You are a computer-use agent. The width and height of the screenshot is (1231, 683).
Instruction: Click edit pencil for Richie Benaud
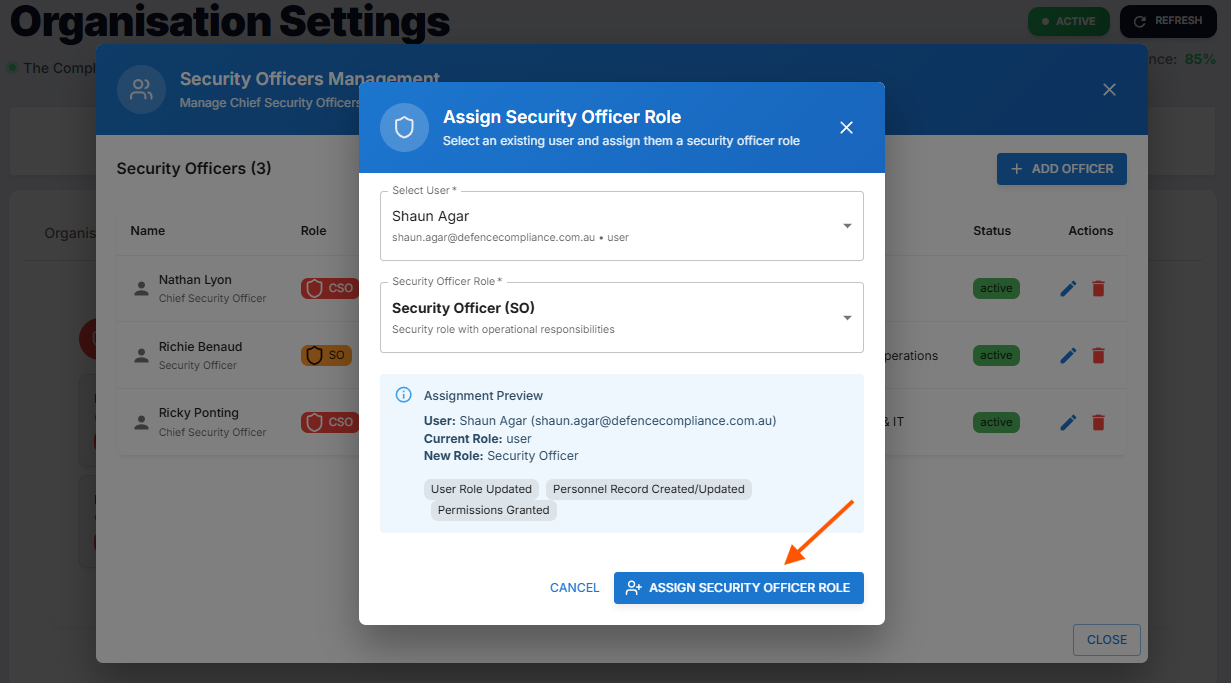(x=1068, y=356)
